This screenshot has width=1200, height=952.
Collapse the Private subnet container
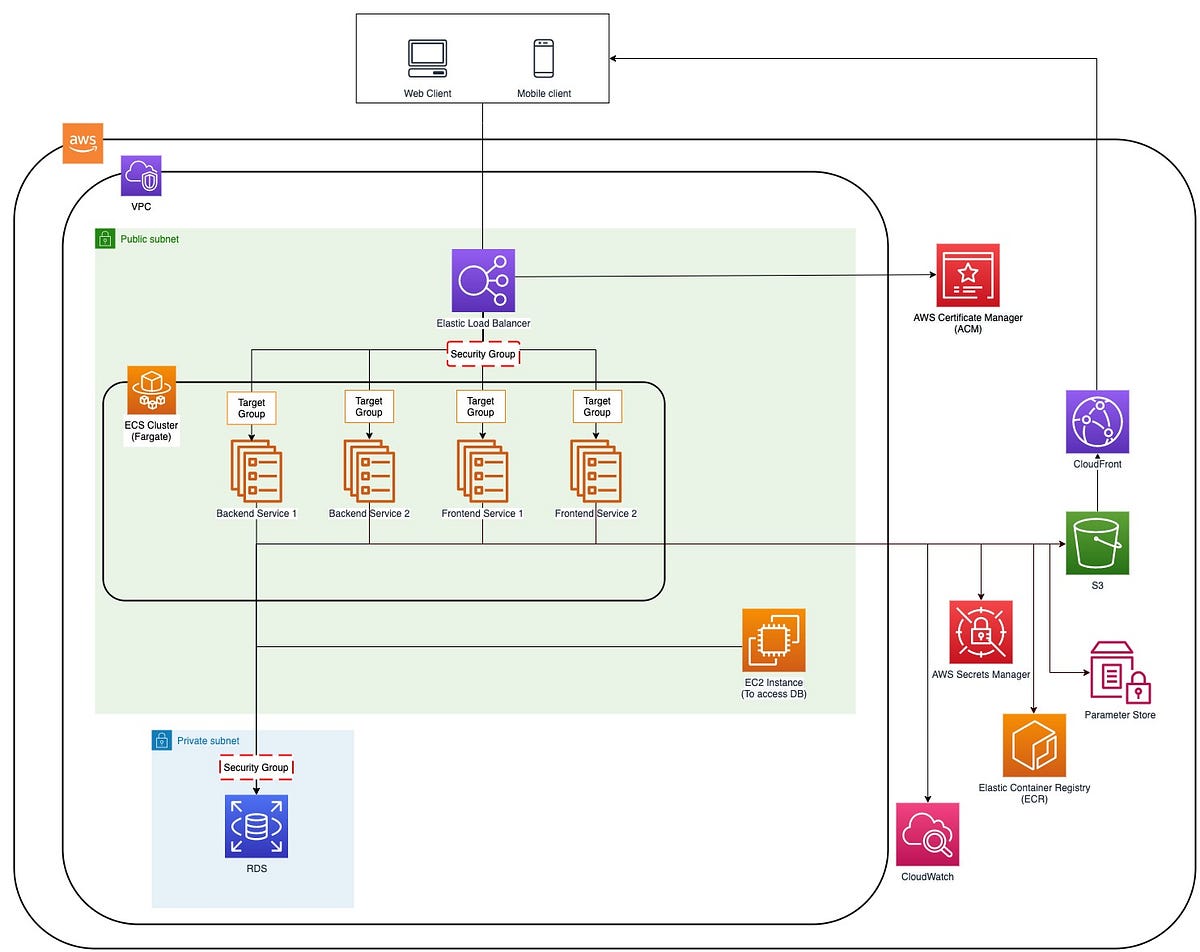tap(163, 740)
